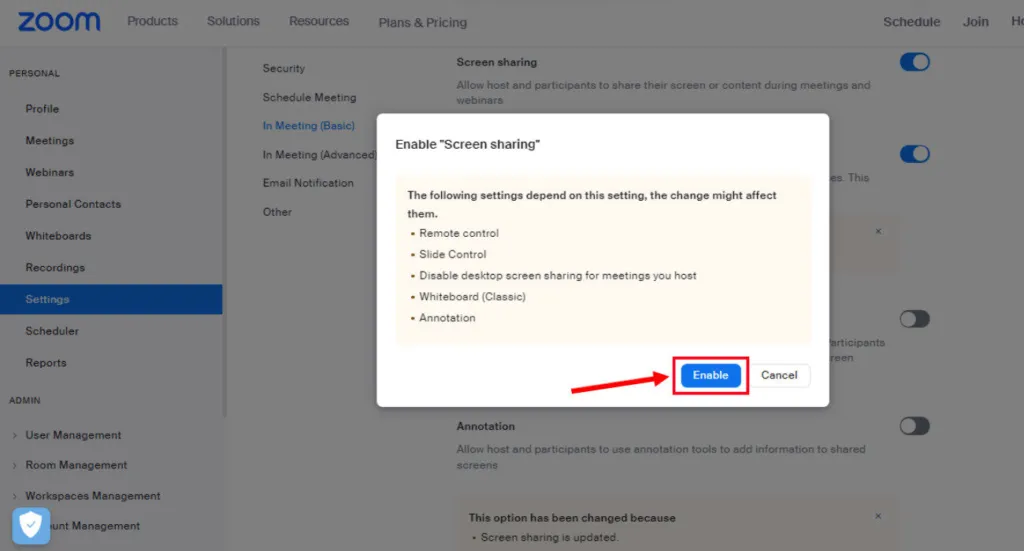Click the dialog title Enable "Screen sharing"
Image resolution: width=1024 pixels, height=551 pixels.
468,144
